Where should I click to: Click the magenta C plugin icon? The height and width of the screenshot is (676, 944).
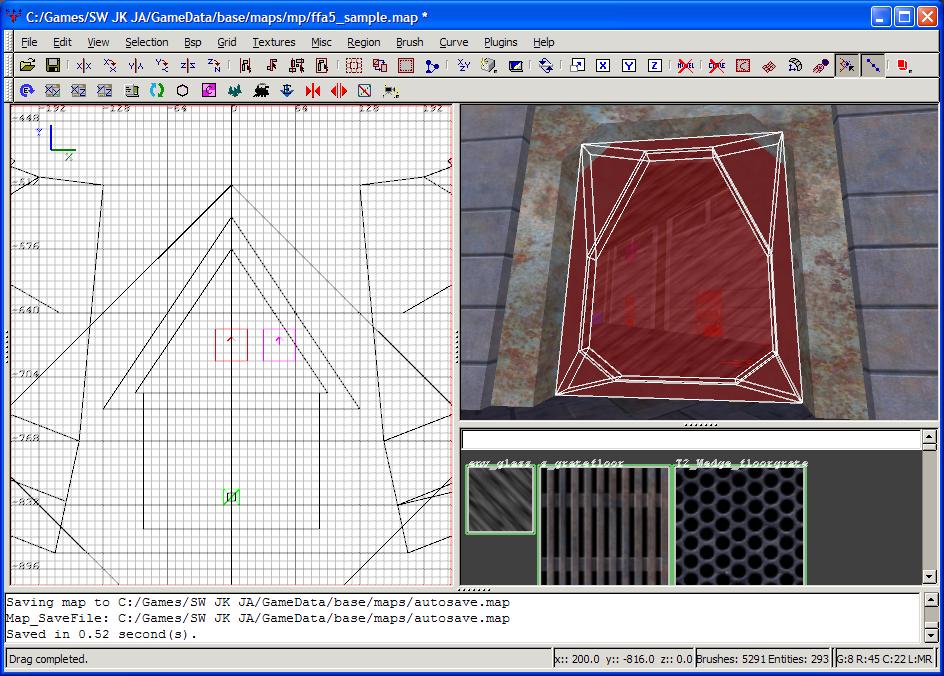(x=209, y=91)
